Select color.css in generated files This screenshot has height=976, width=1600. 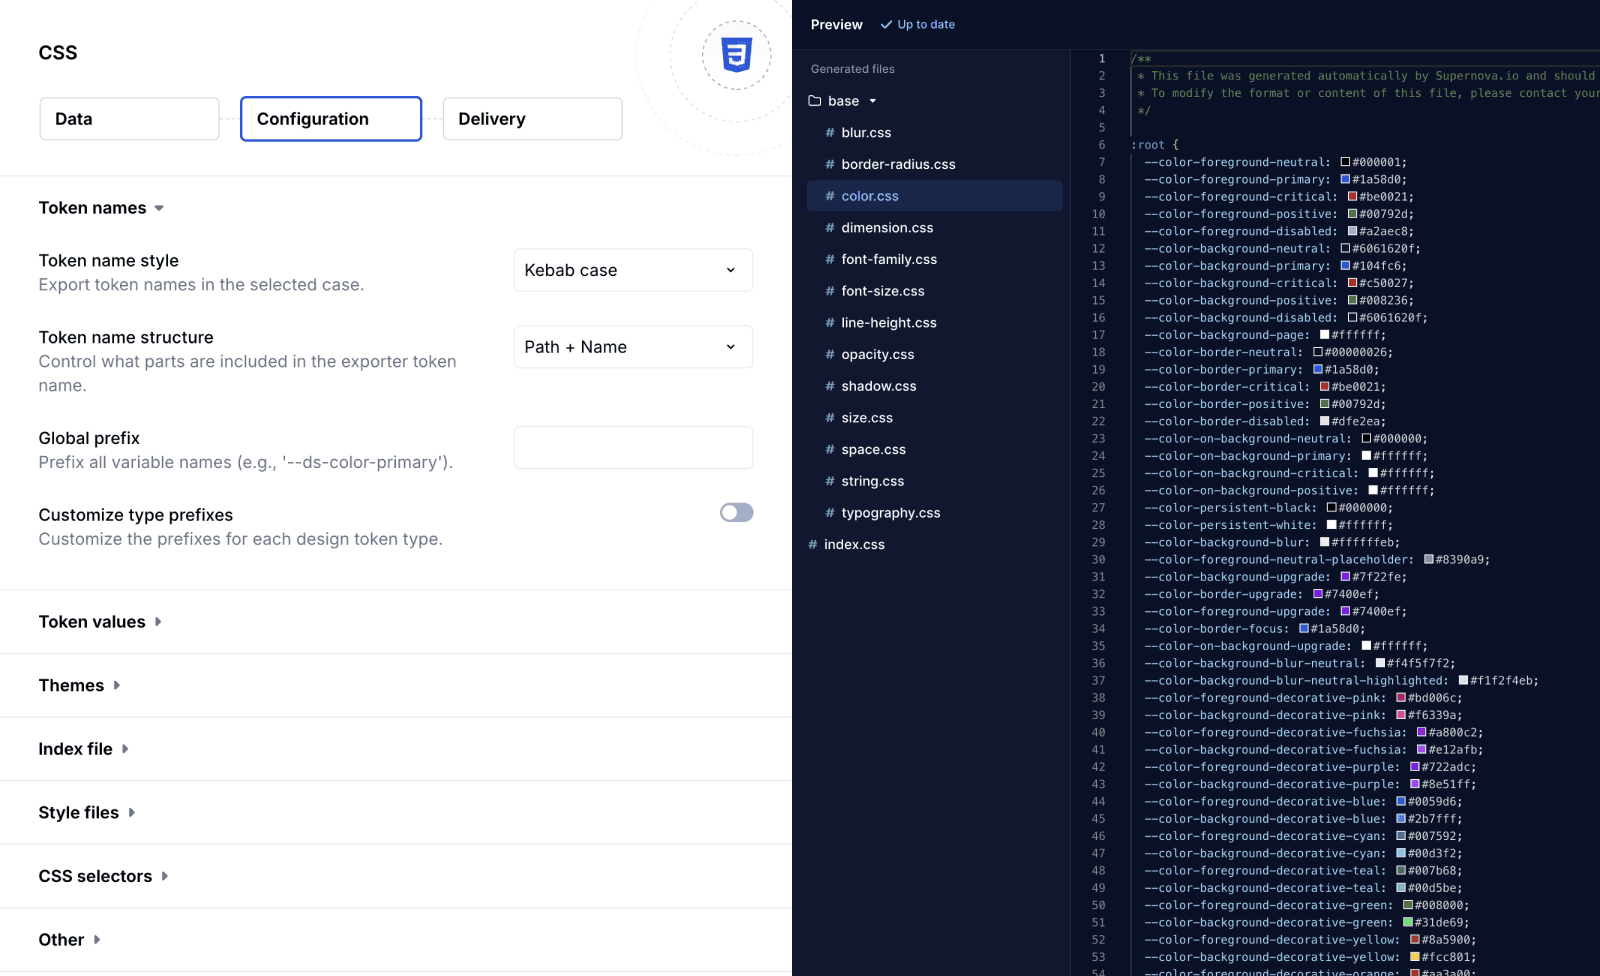tap(934, 196)
